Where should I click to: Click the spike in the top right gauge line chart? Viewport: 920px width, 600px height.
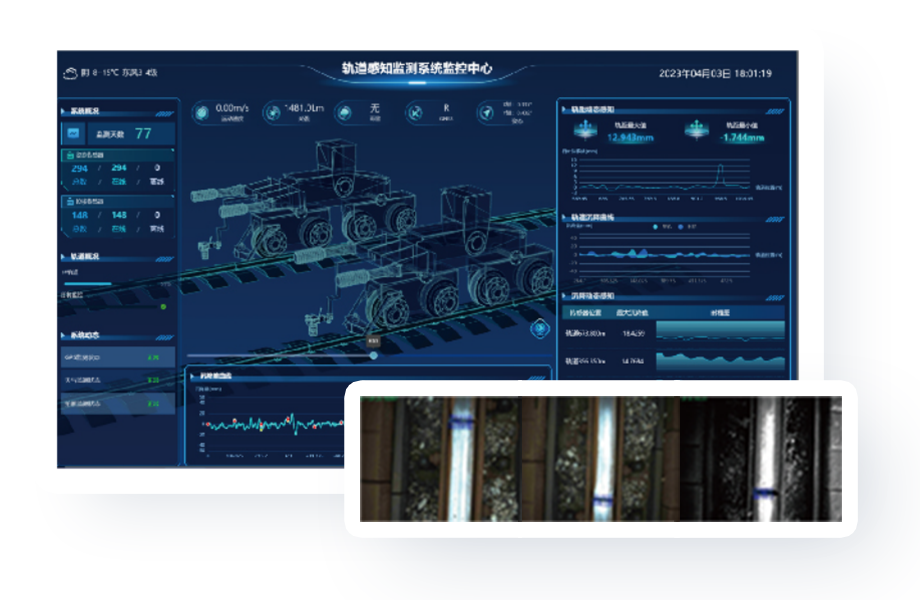point(721,175)
